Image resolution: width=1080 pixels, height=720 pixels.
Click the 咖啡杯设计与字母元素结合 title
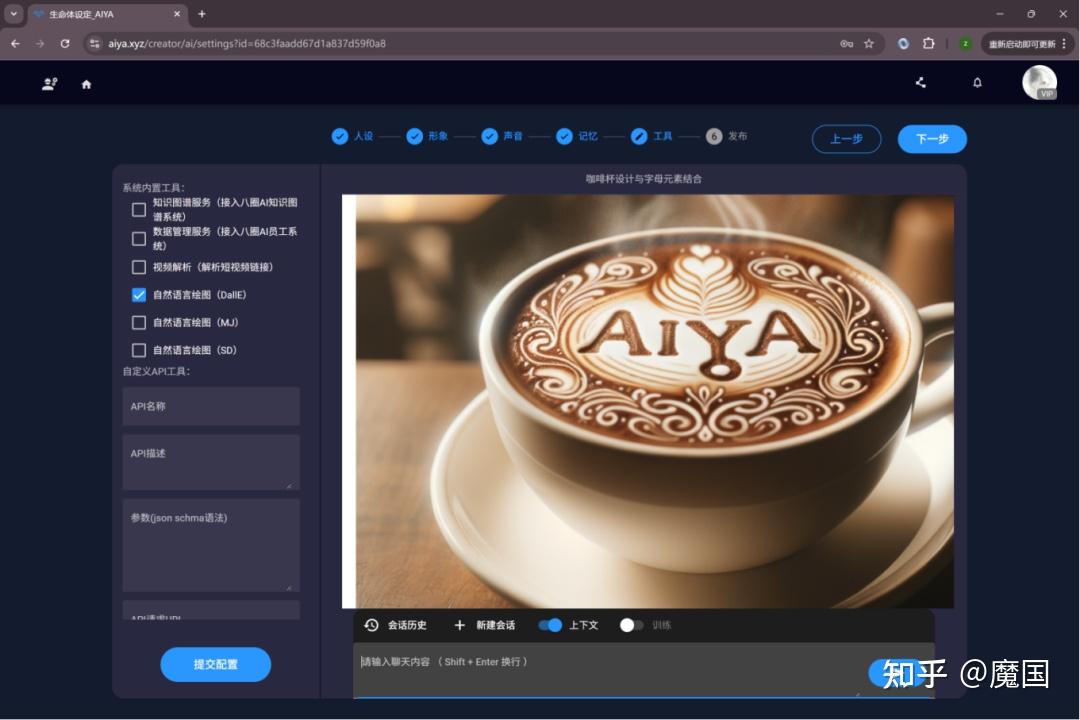pos(643,179)
